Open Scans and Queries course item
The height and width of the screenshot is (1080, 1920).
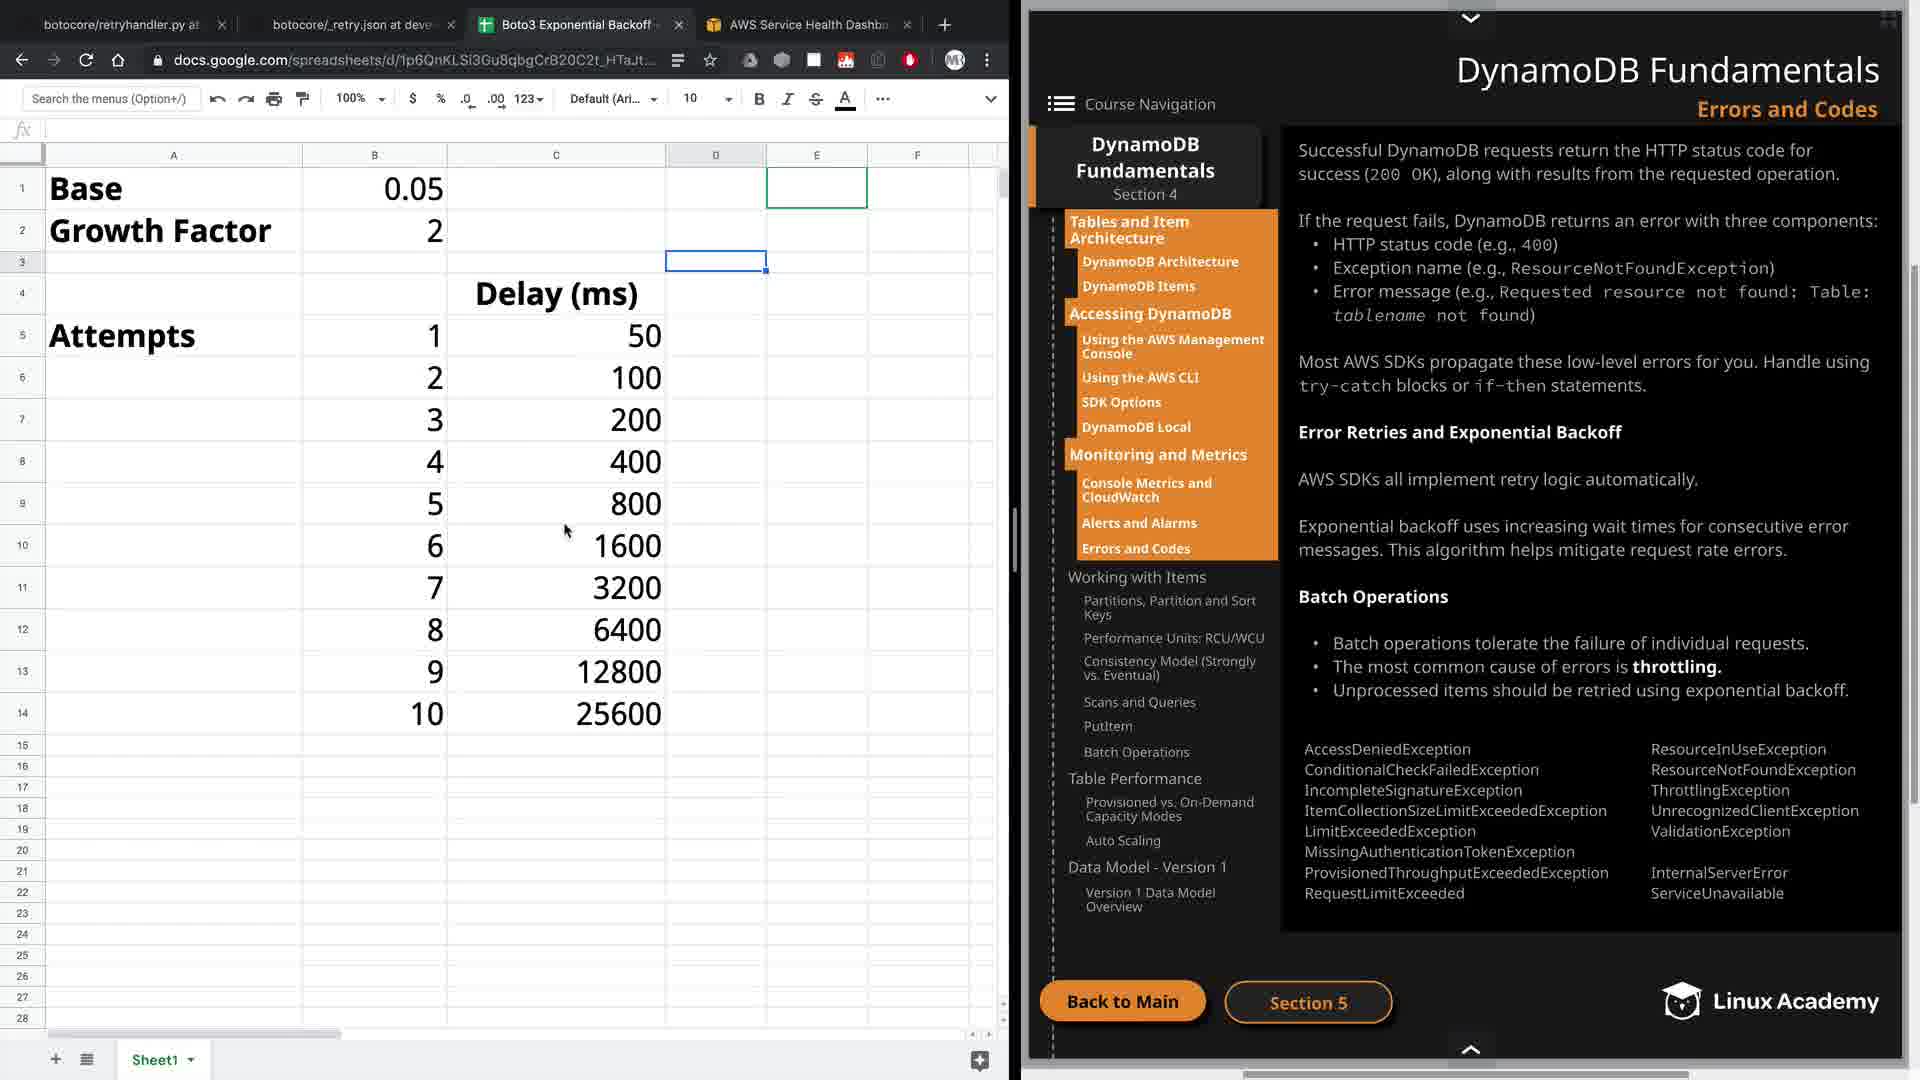(x=1139, y=702)
